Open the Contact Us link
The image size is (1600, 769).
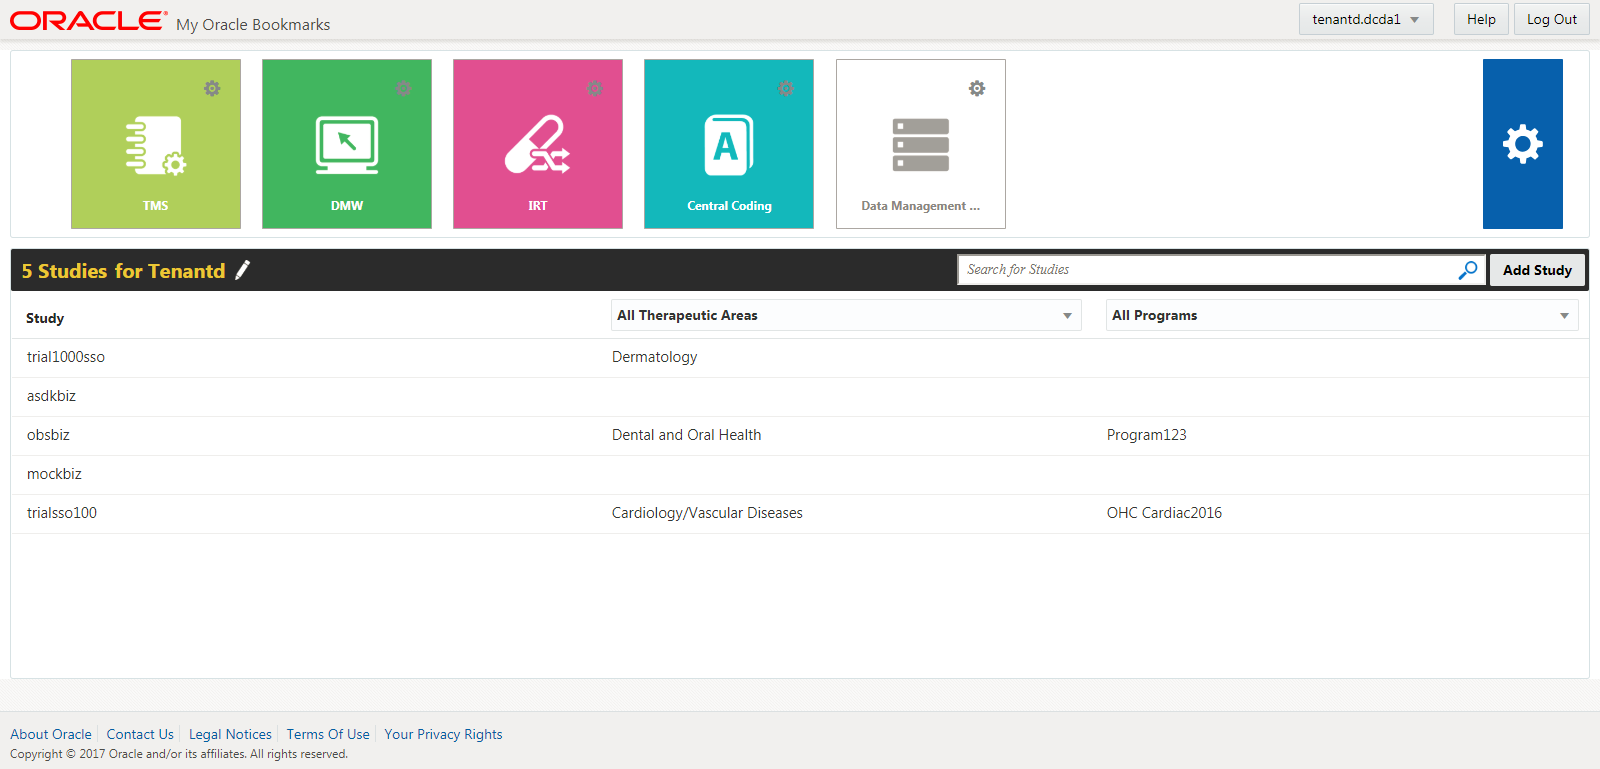140,734
